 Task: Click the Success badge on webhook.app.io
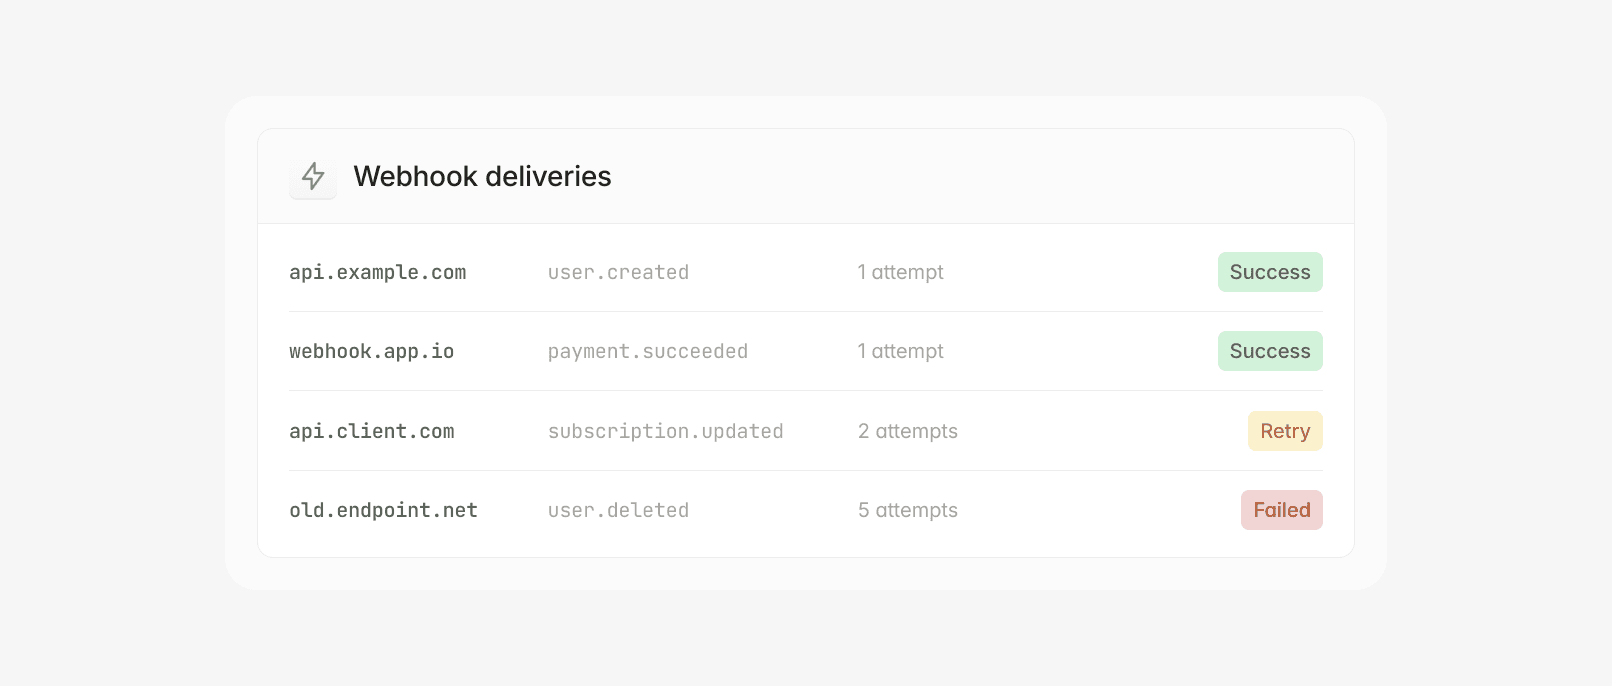click(x=1270, y=351)
